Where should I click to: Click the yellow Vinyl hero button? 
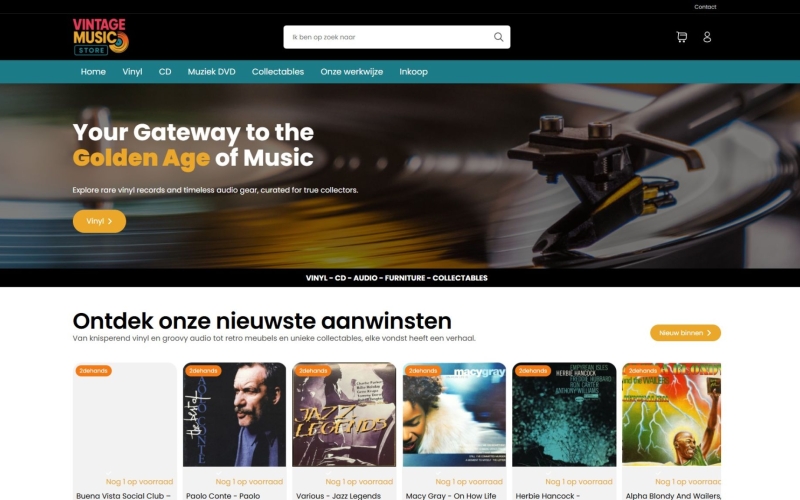[99, 221]
